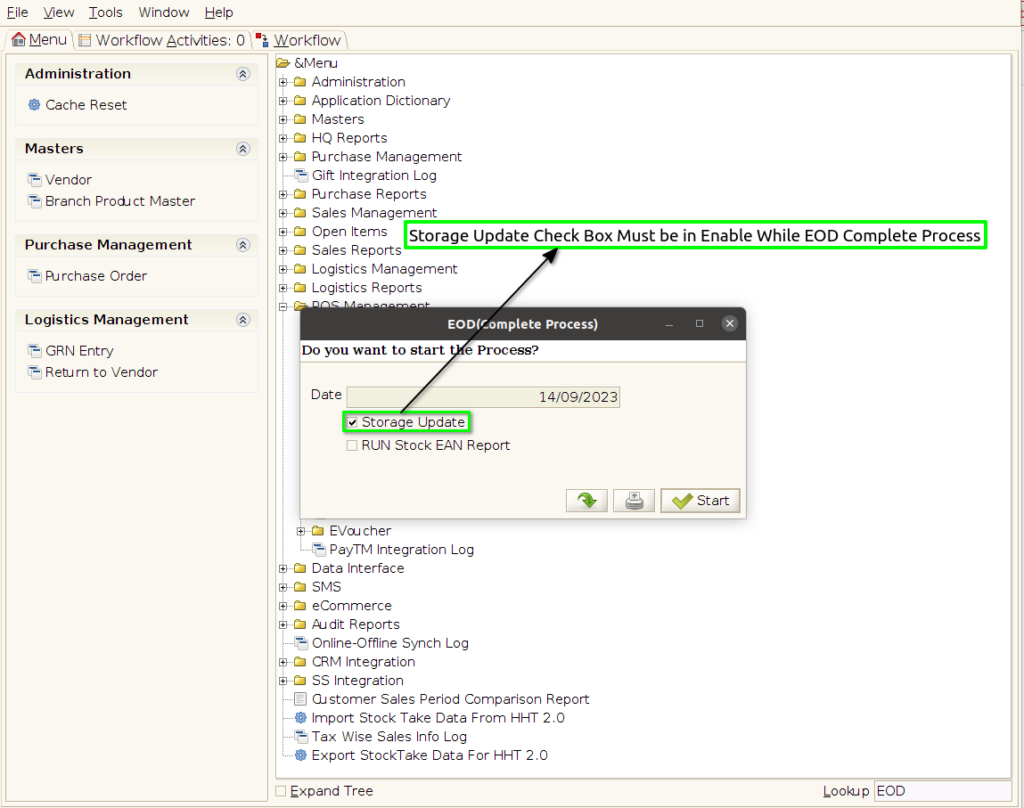Screen dimensions: 1024x808
Task: Click the Cache Reset gear icon
Action: 34,105
